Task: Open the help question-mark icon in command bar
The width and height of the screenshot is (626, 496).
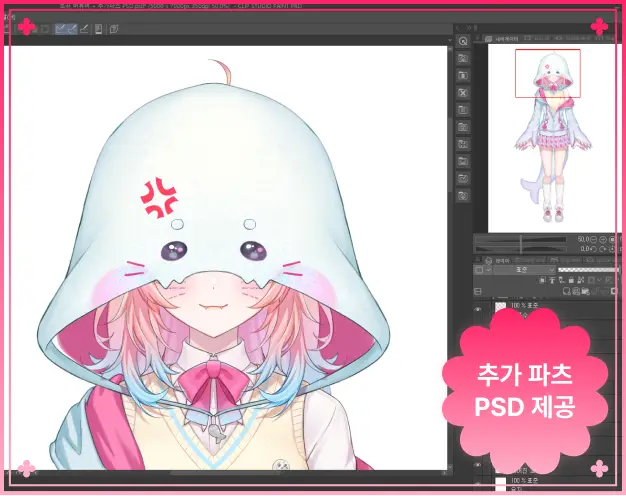Action: pos(114,29)
